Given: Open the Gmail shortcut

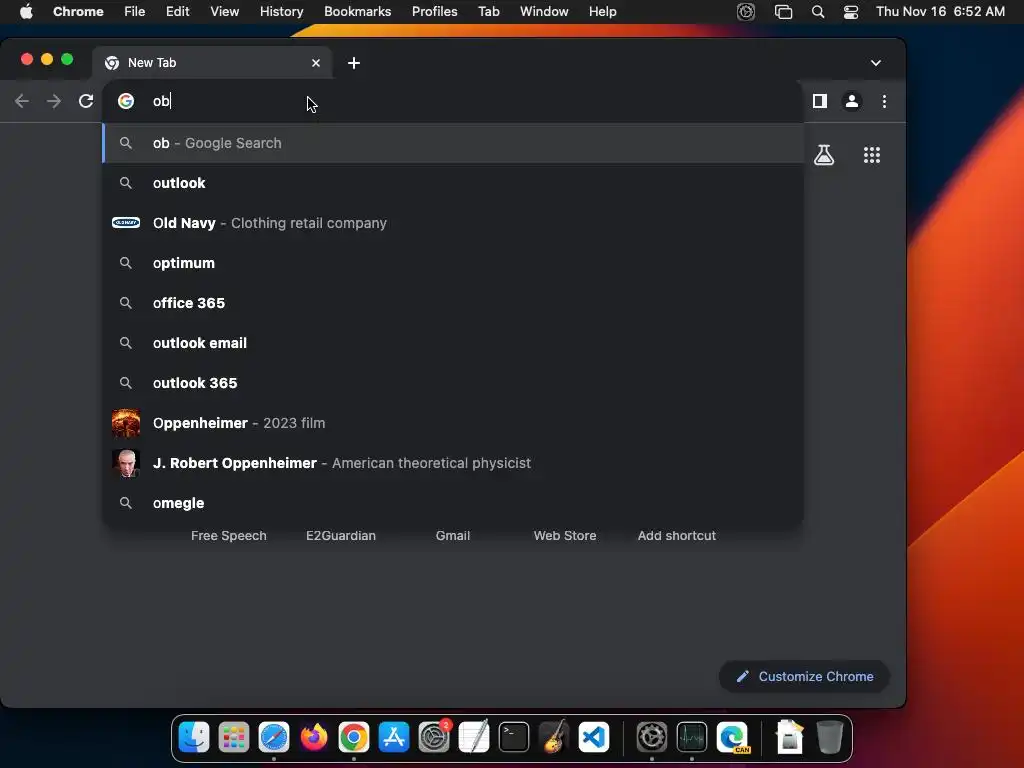Looking at the screenshot, I should tap(453, 536).
